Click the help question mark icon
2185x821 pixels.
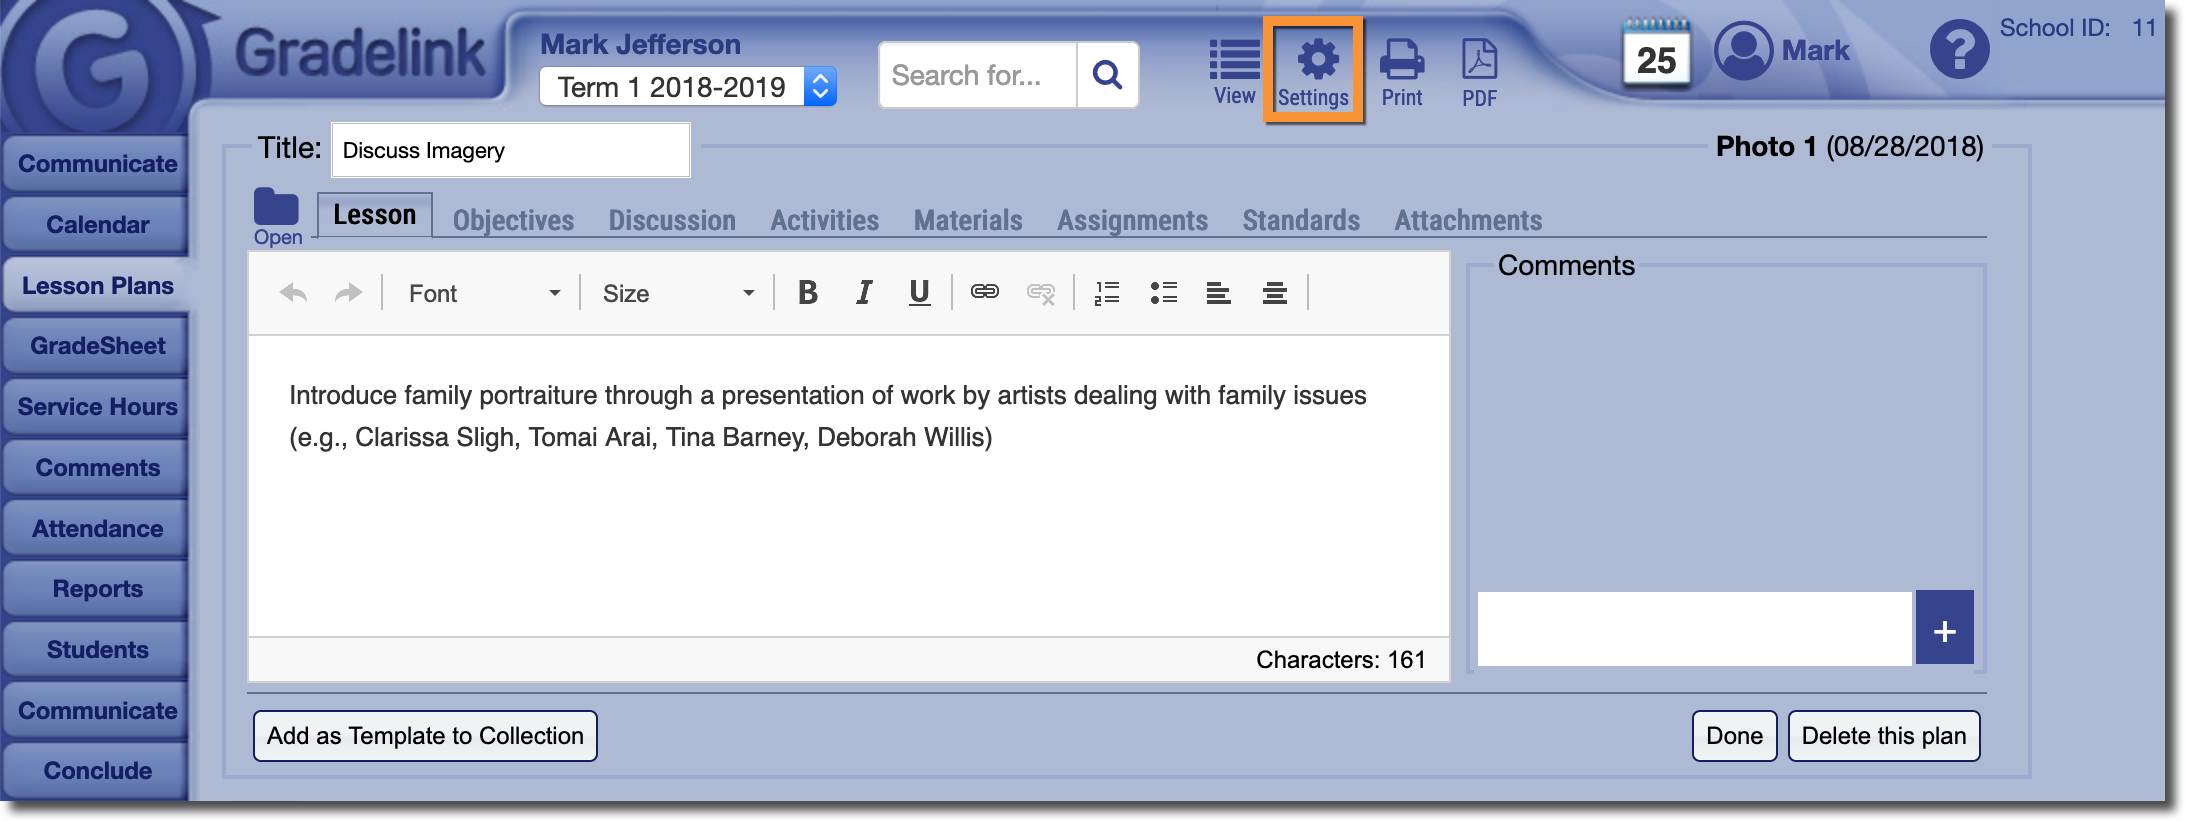tap(1958, 50)
